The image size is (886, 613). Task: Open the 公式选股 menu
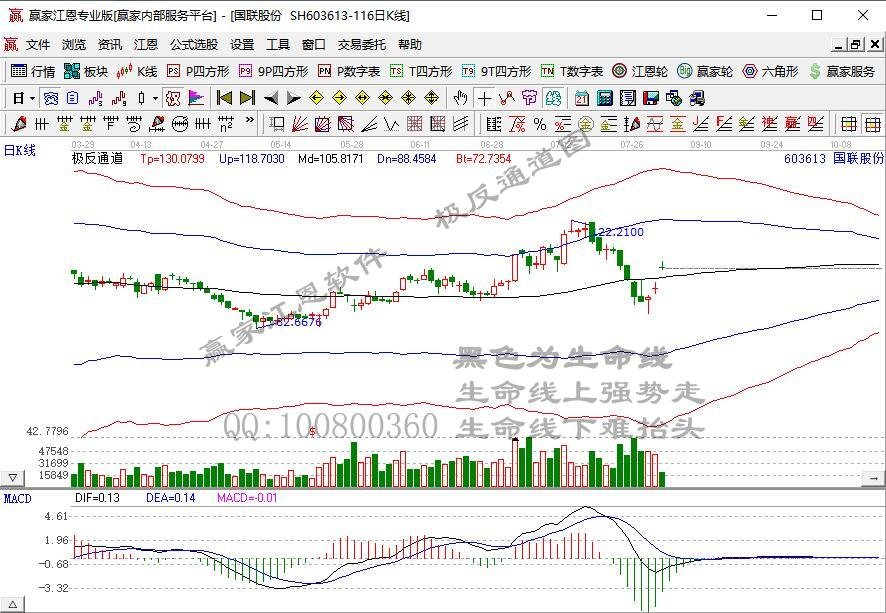(194, 45)
